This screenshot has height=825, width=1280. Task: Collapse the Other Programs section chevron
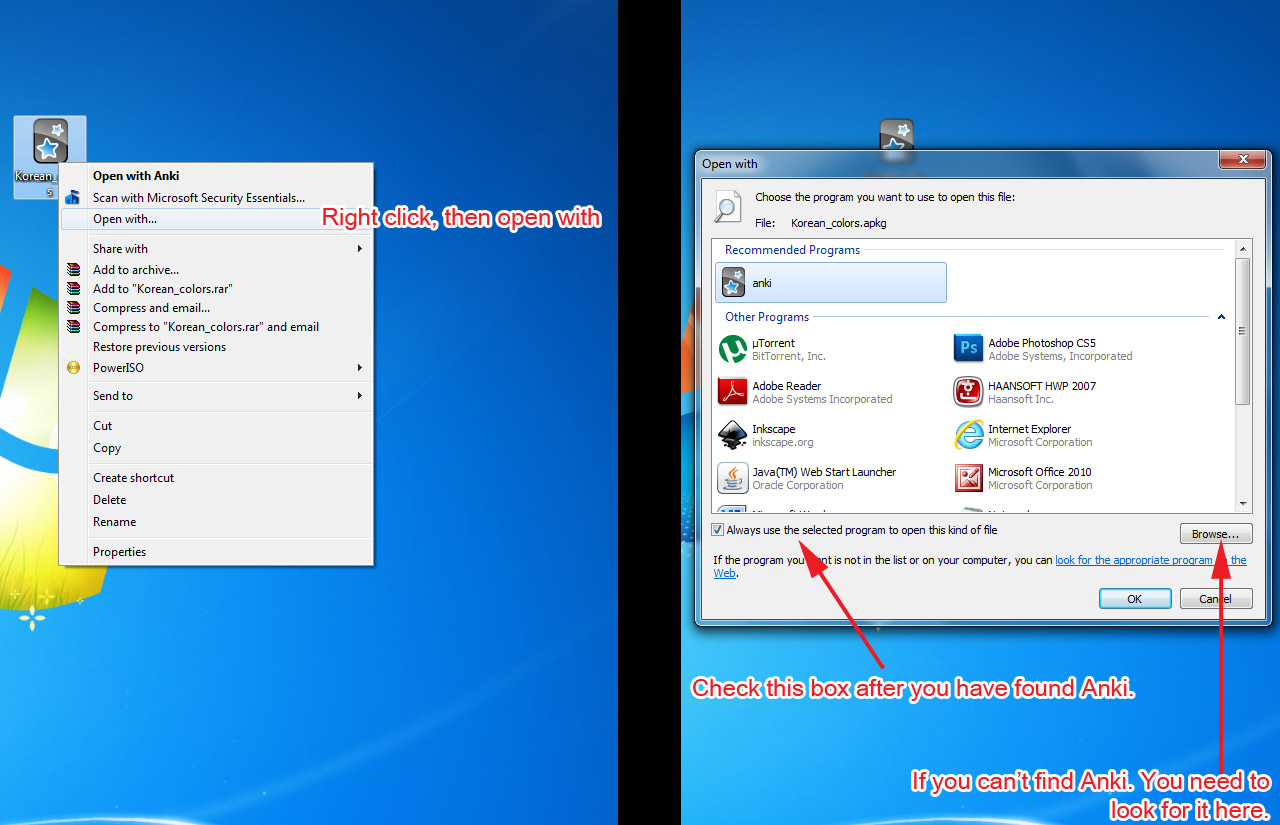1221,317
